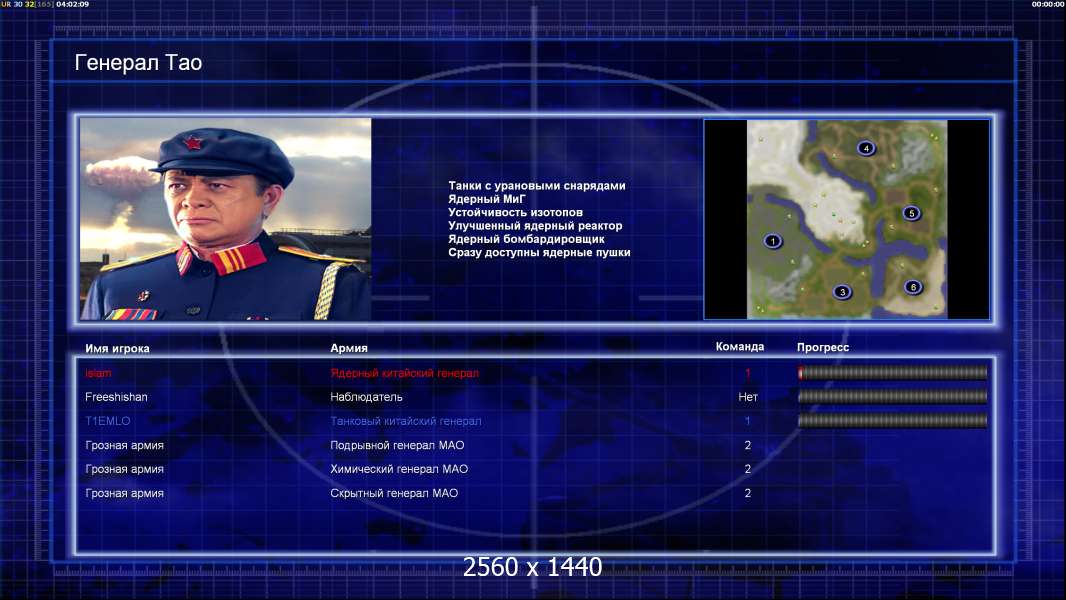1066x600 pixels.
Task: Click the progress bar for Freeshishan
Action: coord(893,396)
